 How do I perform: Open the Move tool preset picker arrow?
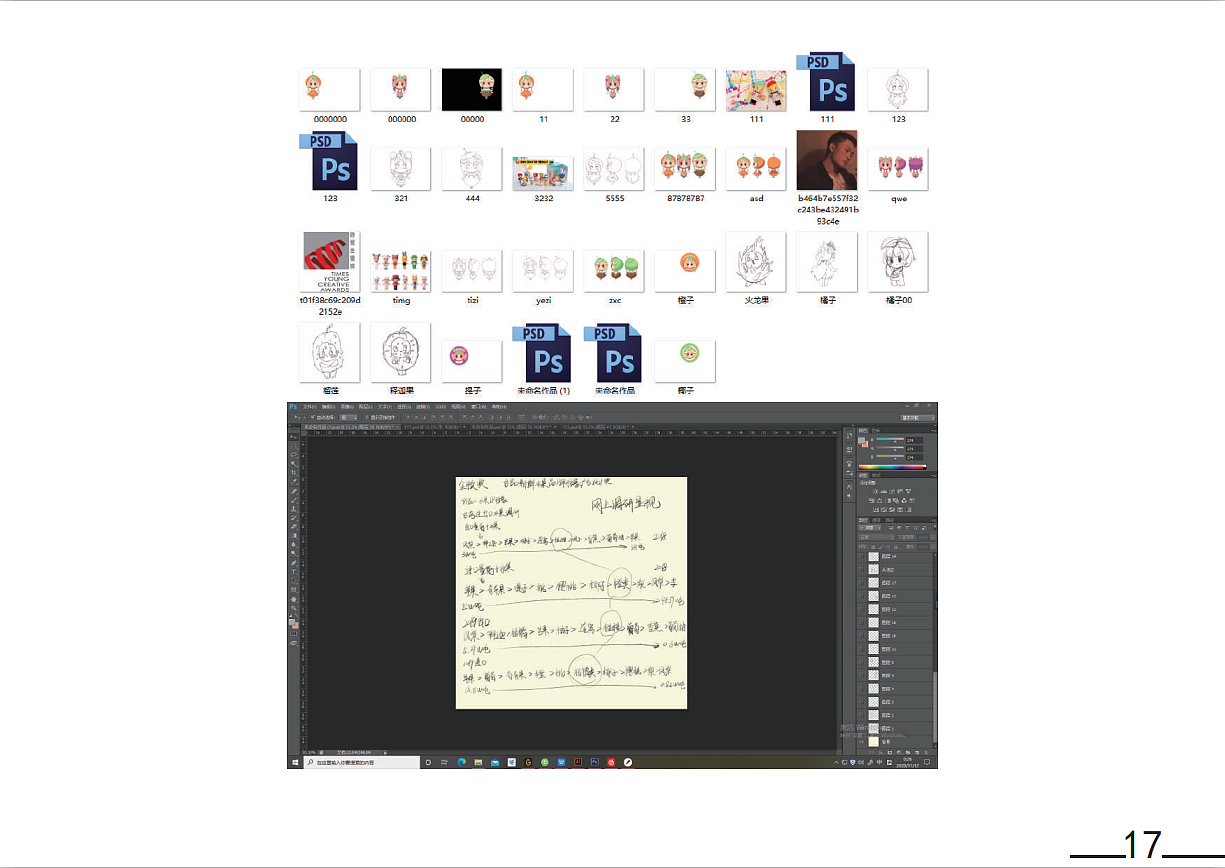pyautogui.click(x=304, y=417)
